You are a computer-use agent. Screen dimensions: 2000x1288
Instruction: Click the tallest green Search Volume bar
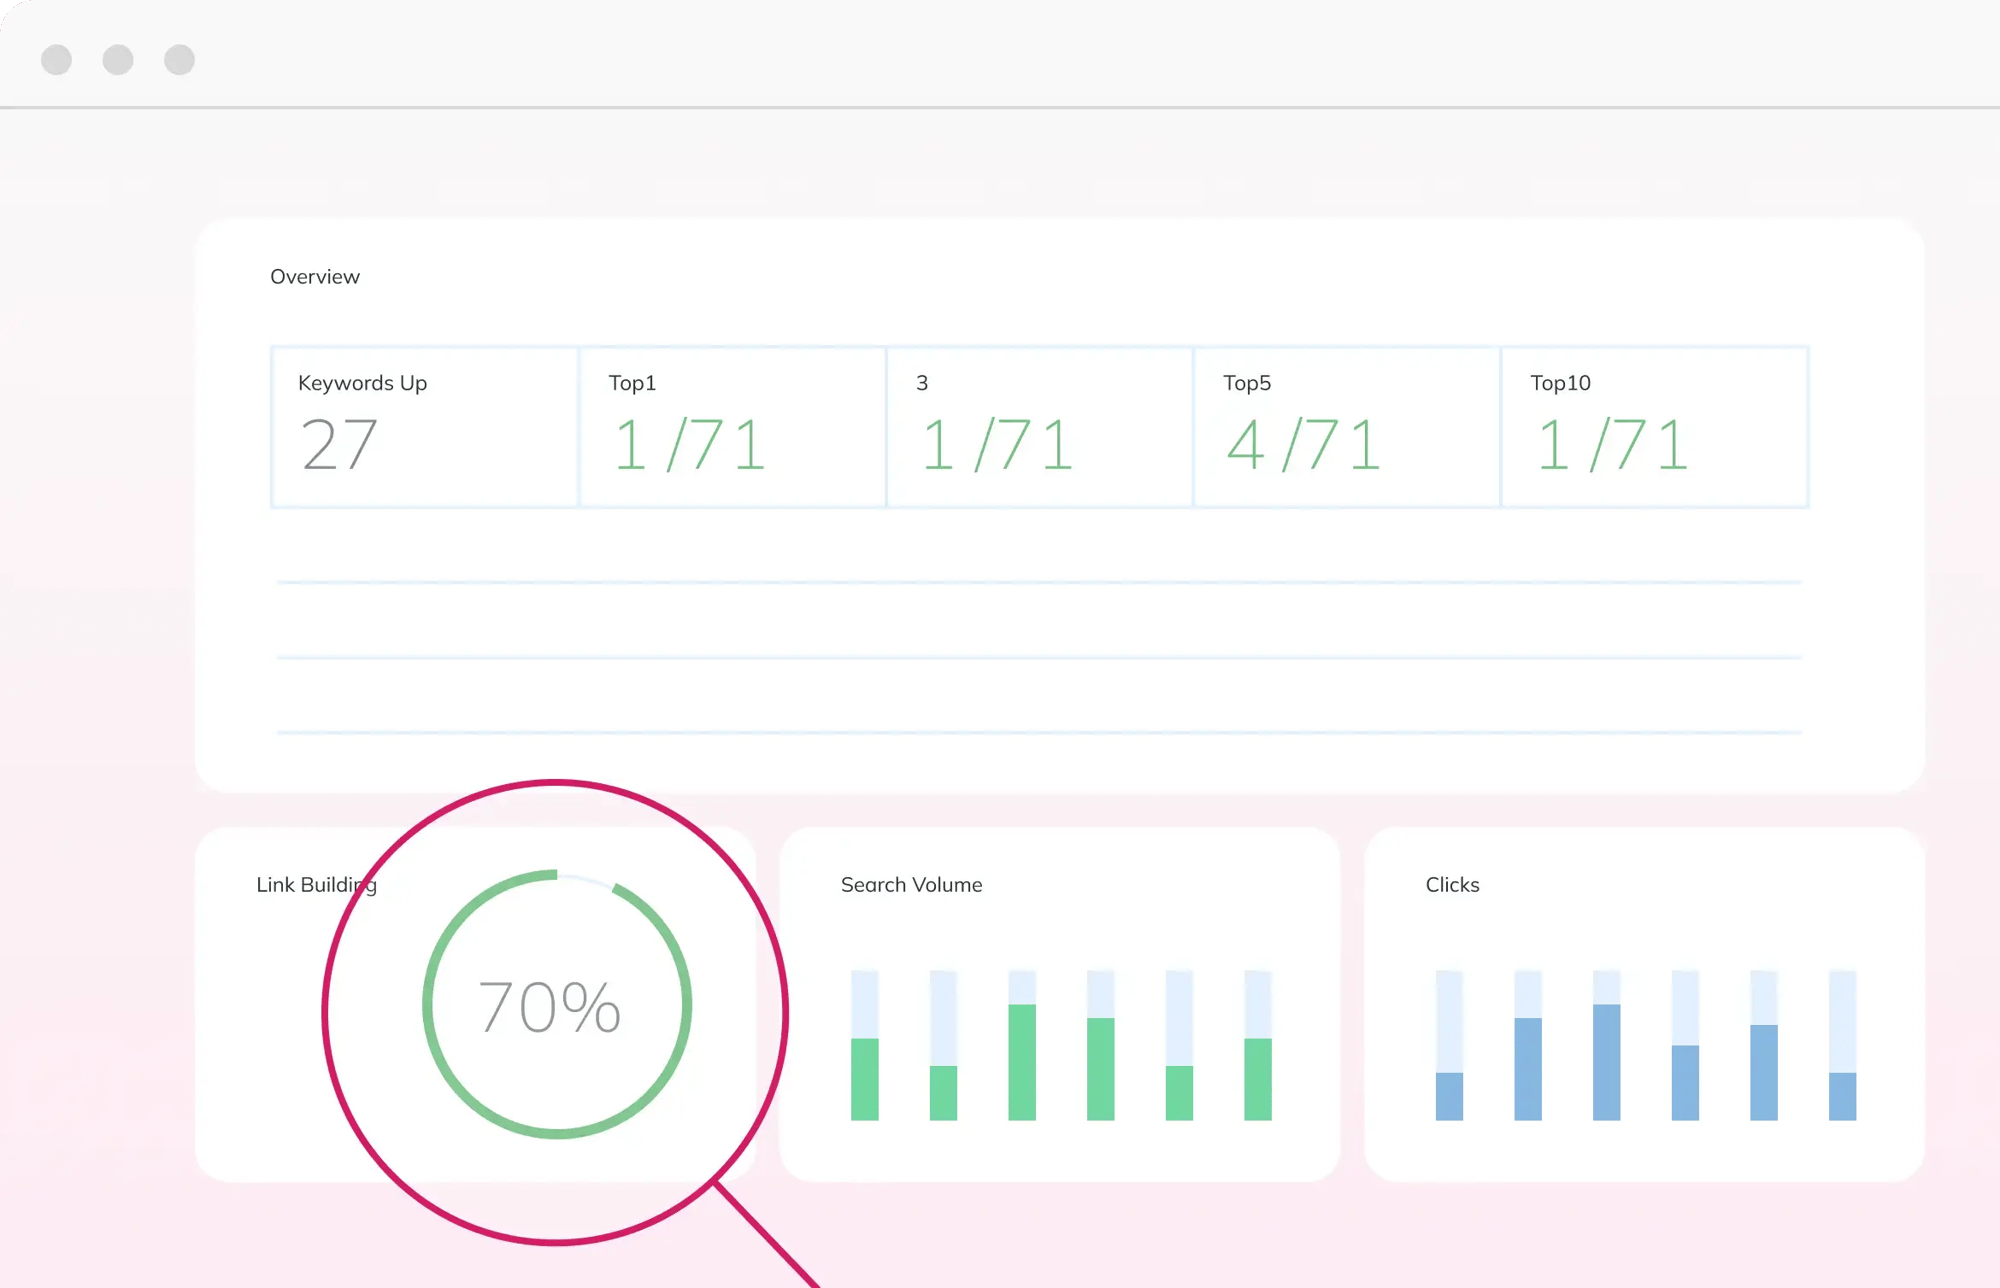(x=1022, y=1062)
